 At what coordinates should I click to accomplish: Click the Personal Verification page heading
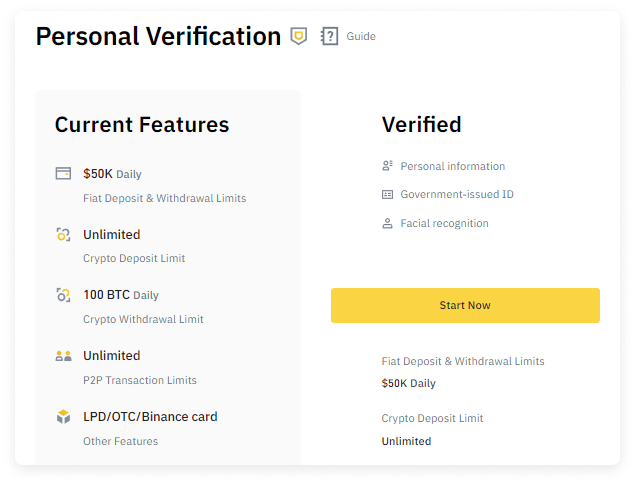[158, 37]
